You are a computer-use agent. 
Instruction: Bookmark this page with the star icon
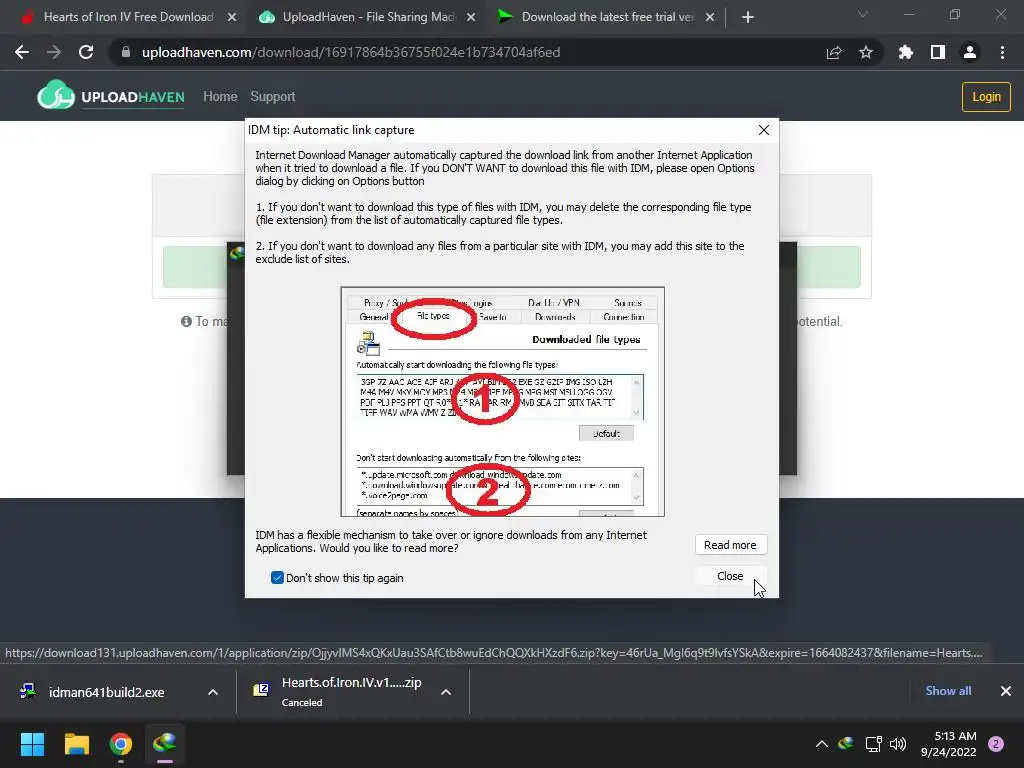click(x=866, y=52)
